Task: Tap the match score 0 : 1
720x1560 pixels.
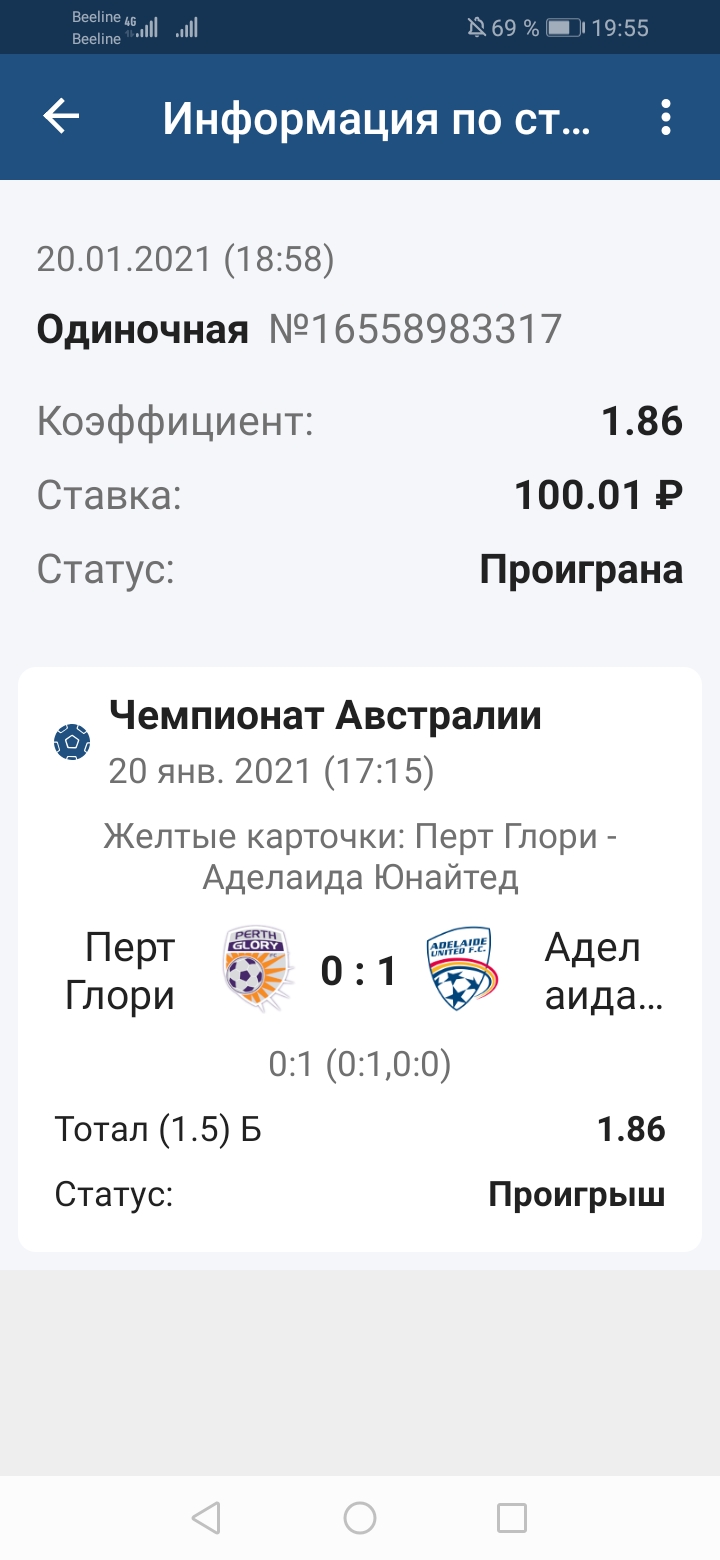Action: (x=359, y=971)
